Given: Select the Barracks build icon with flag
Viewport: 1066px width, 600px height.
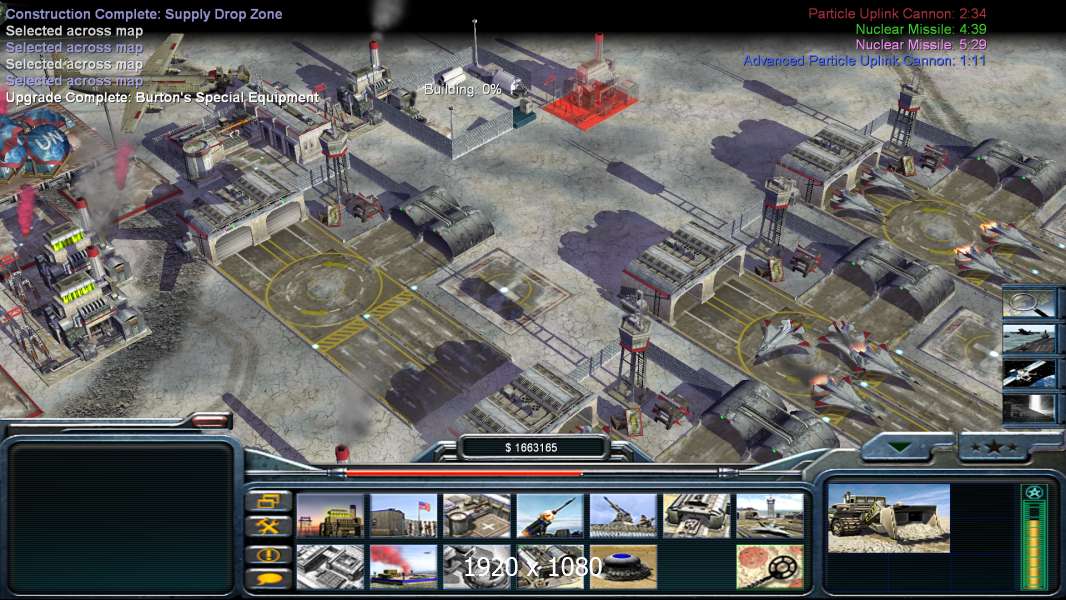Looking at the screenshot, I should tap(403, 516).
